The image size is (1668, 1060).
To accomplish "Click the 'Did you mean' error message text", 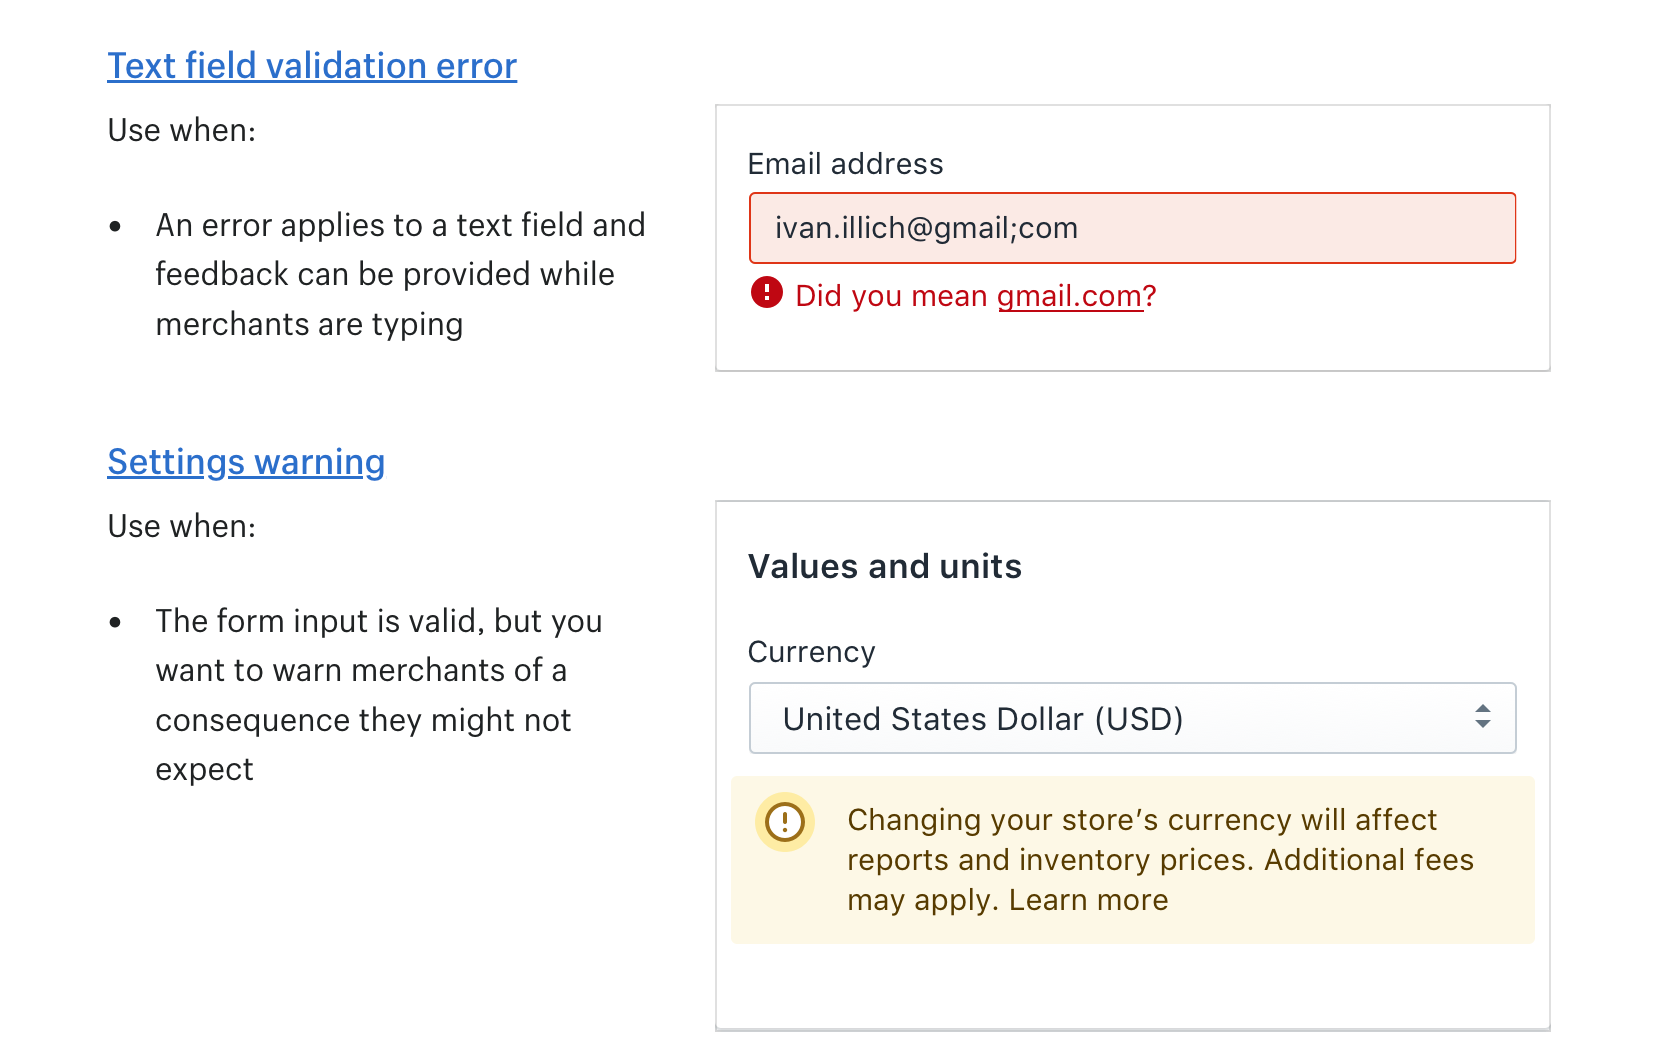I will [x=891, y=296].
